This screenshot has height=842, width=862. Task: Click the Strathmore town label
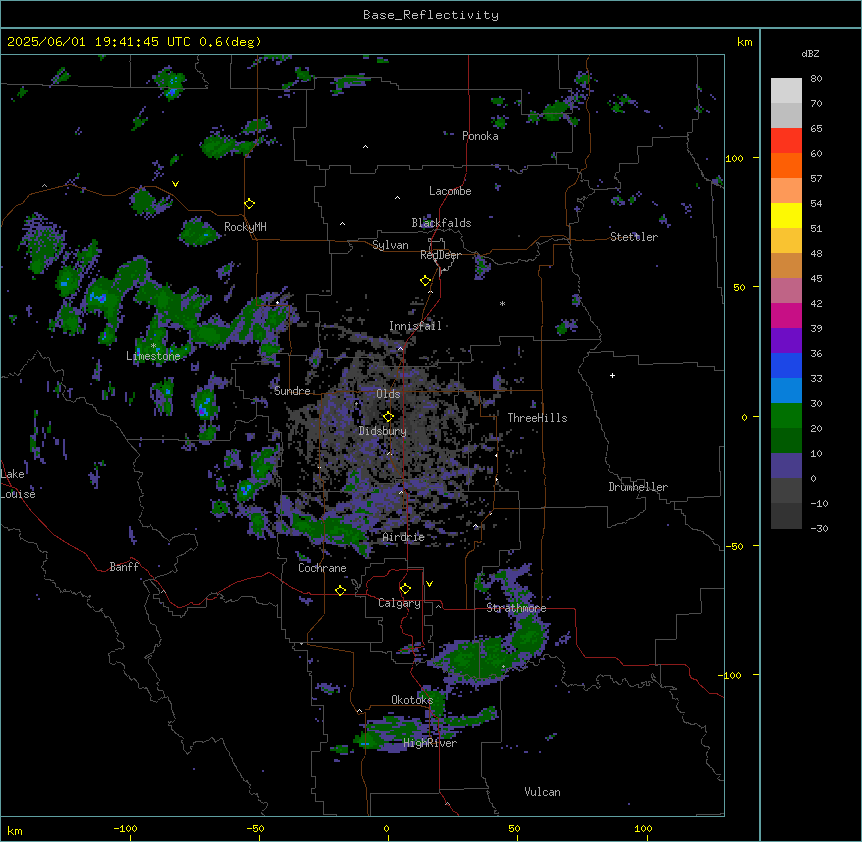tap(516, 608)
